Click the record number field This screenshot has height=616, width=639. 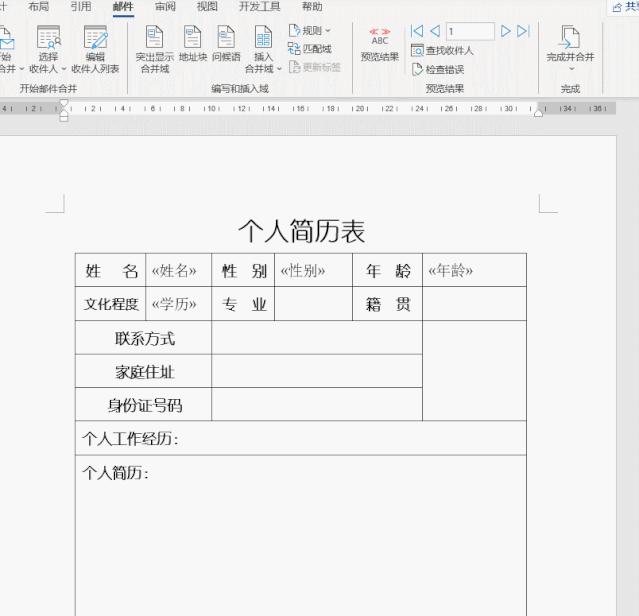470,31
